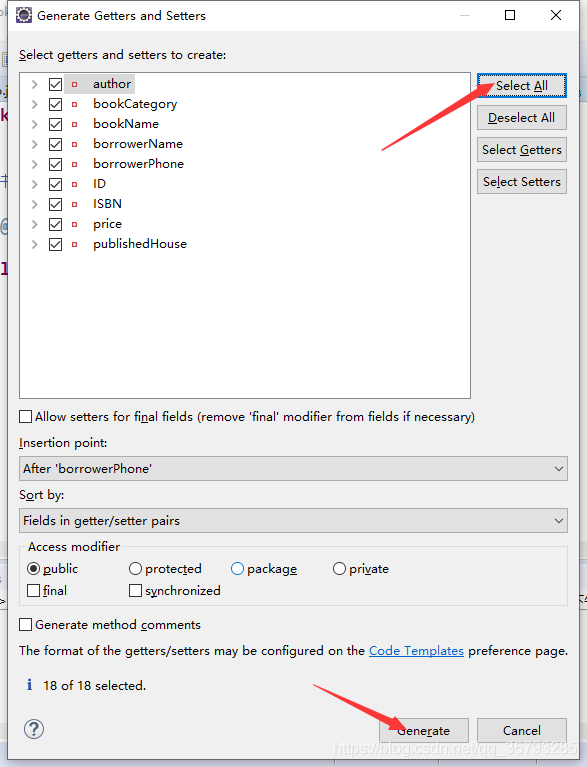Image resolution: width=587 pixels, height=767 pixels.
Task: Uncheck the author field checkbox
Action: (55, 84)
